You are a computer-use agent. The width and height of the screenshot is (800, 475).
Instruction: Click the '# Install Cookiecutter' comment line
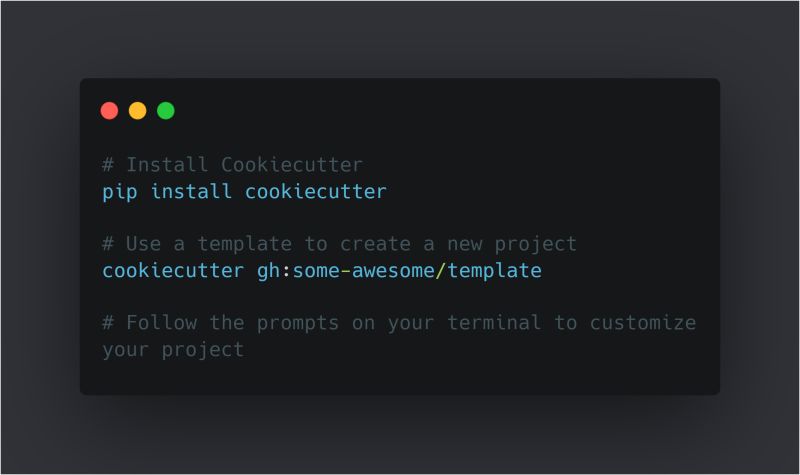tap(233, 165)
